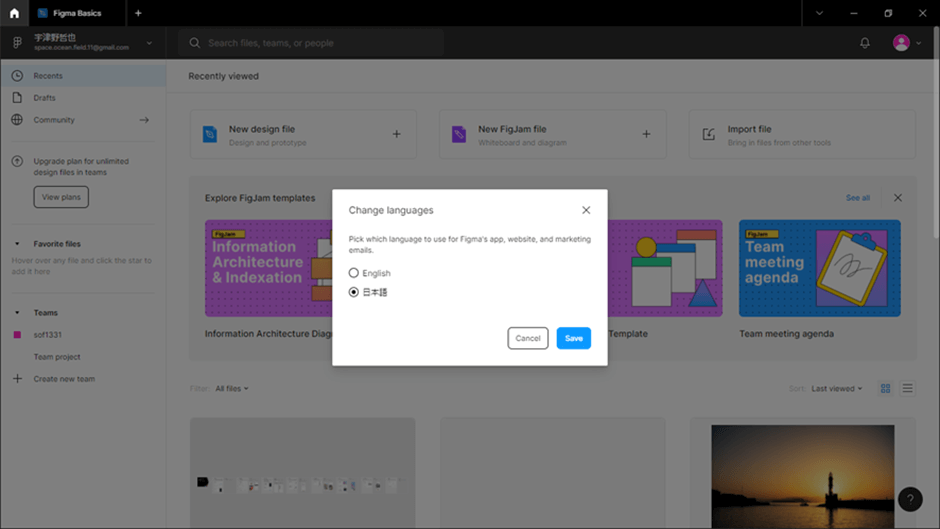Open Team project in sidebar

coord(56,357)
